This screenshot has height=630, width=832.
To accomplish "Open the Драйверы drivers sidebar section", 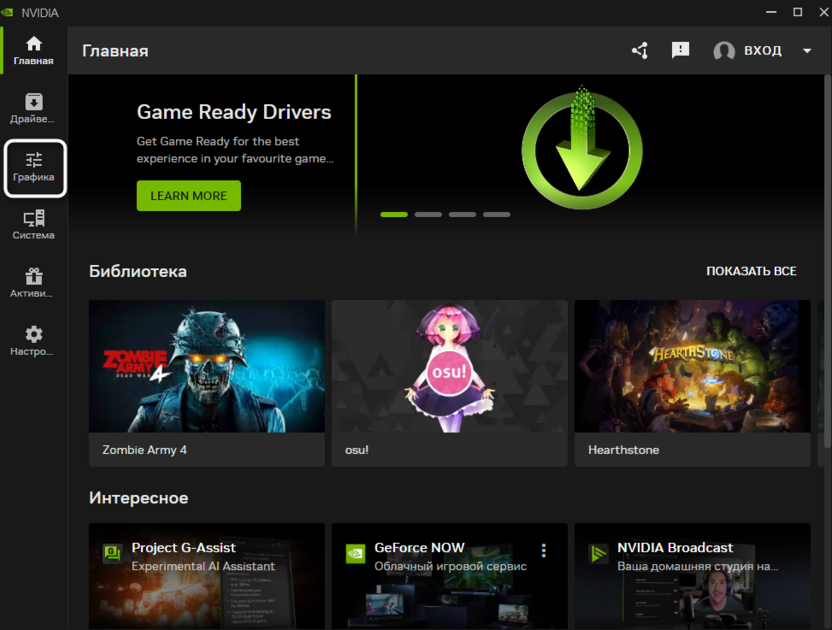I will [33, 109].
